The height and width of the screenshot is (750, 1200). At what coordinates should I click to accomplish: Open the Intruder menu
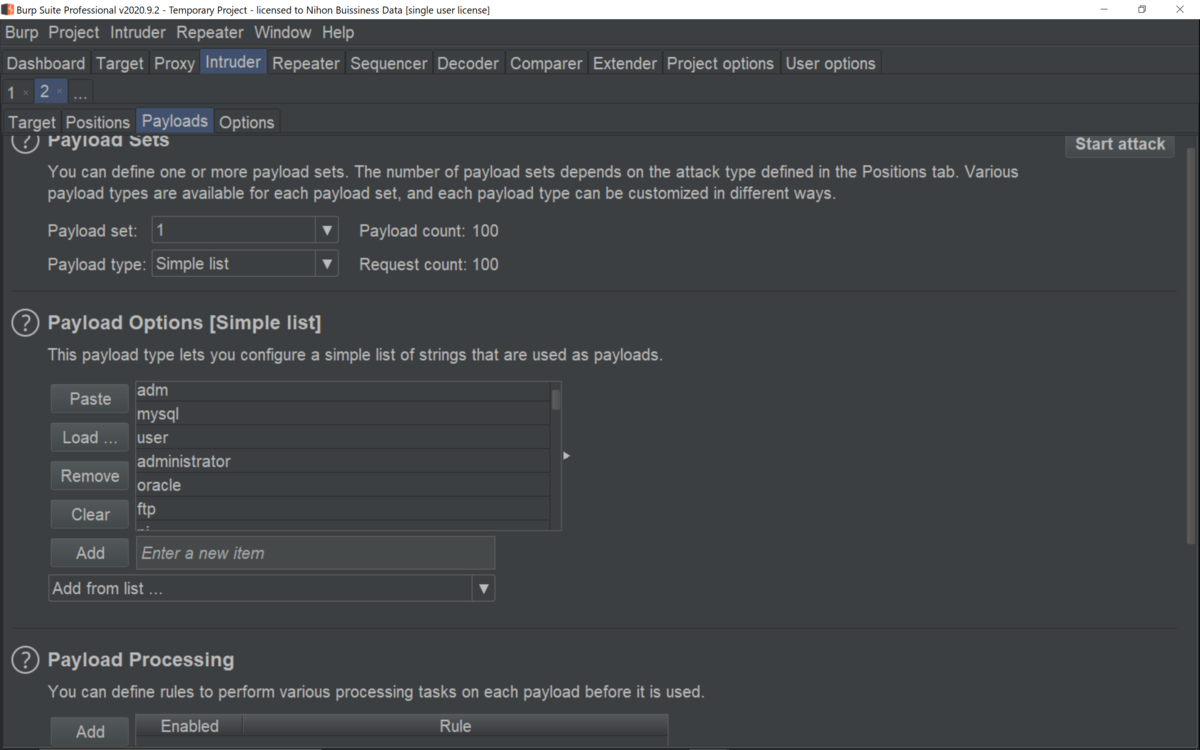click(138, 32)
